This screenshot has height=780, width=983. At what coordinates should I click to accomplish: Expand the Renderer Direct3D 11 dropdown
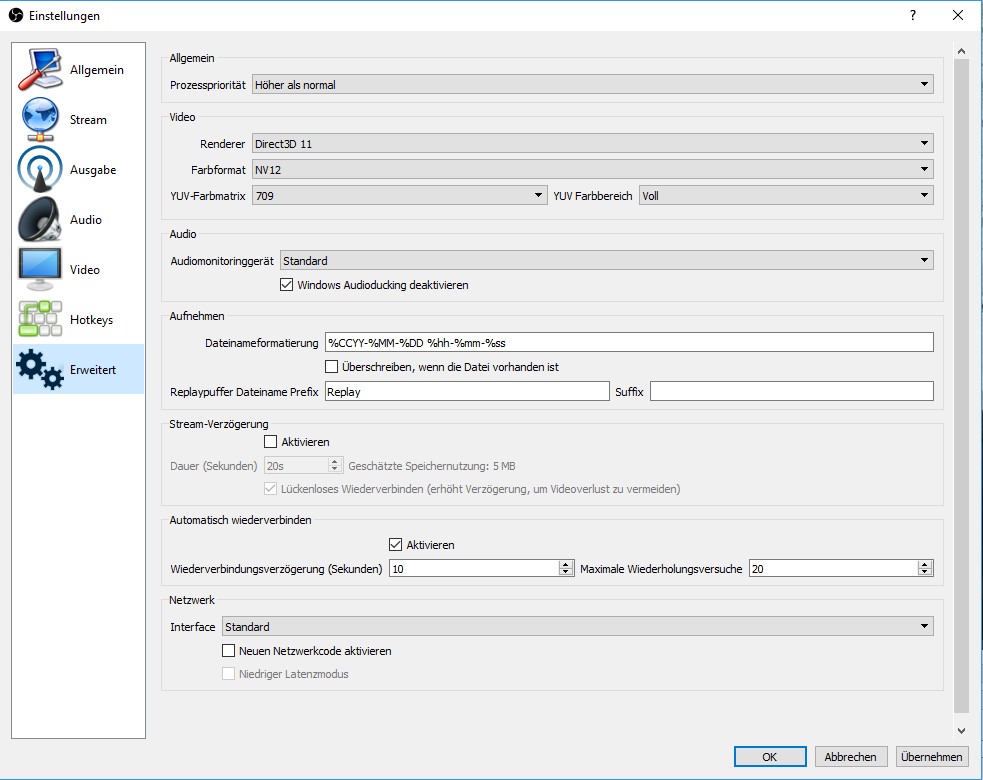tap(592, 144)
